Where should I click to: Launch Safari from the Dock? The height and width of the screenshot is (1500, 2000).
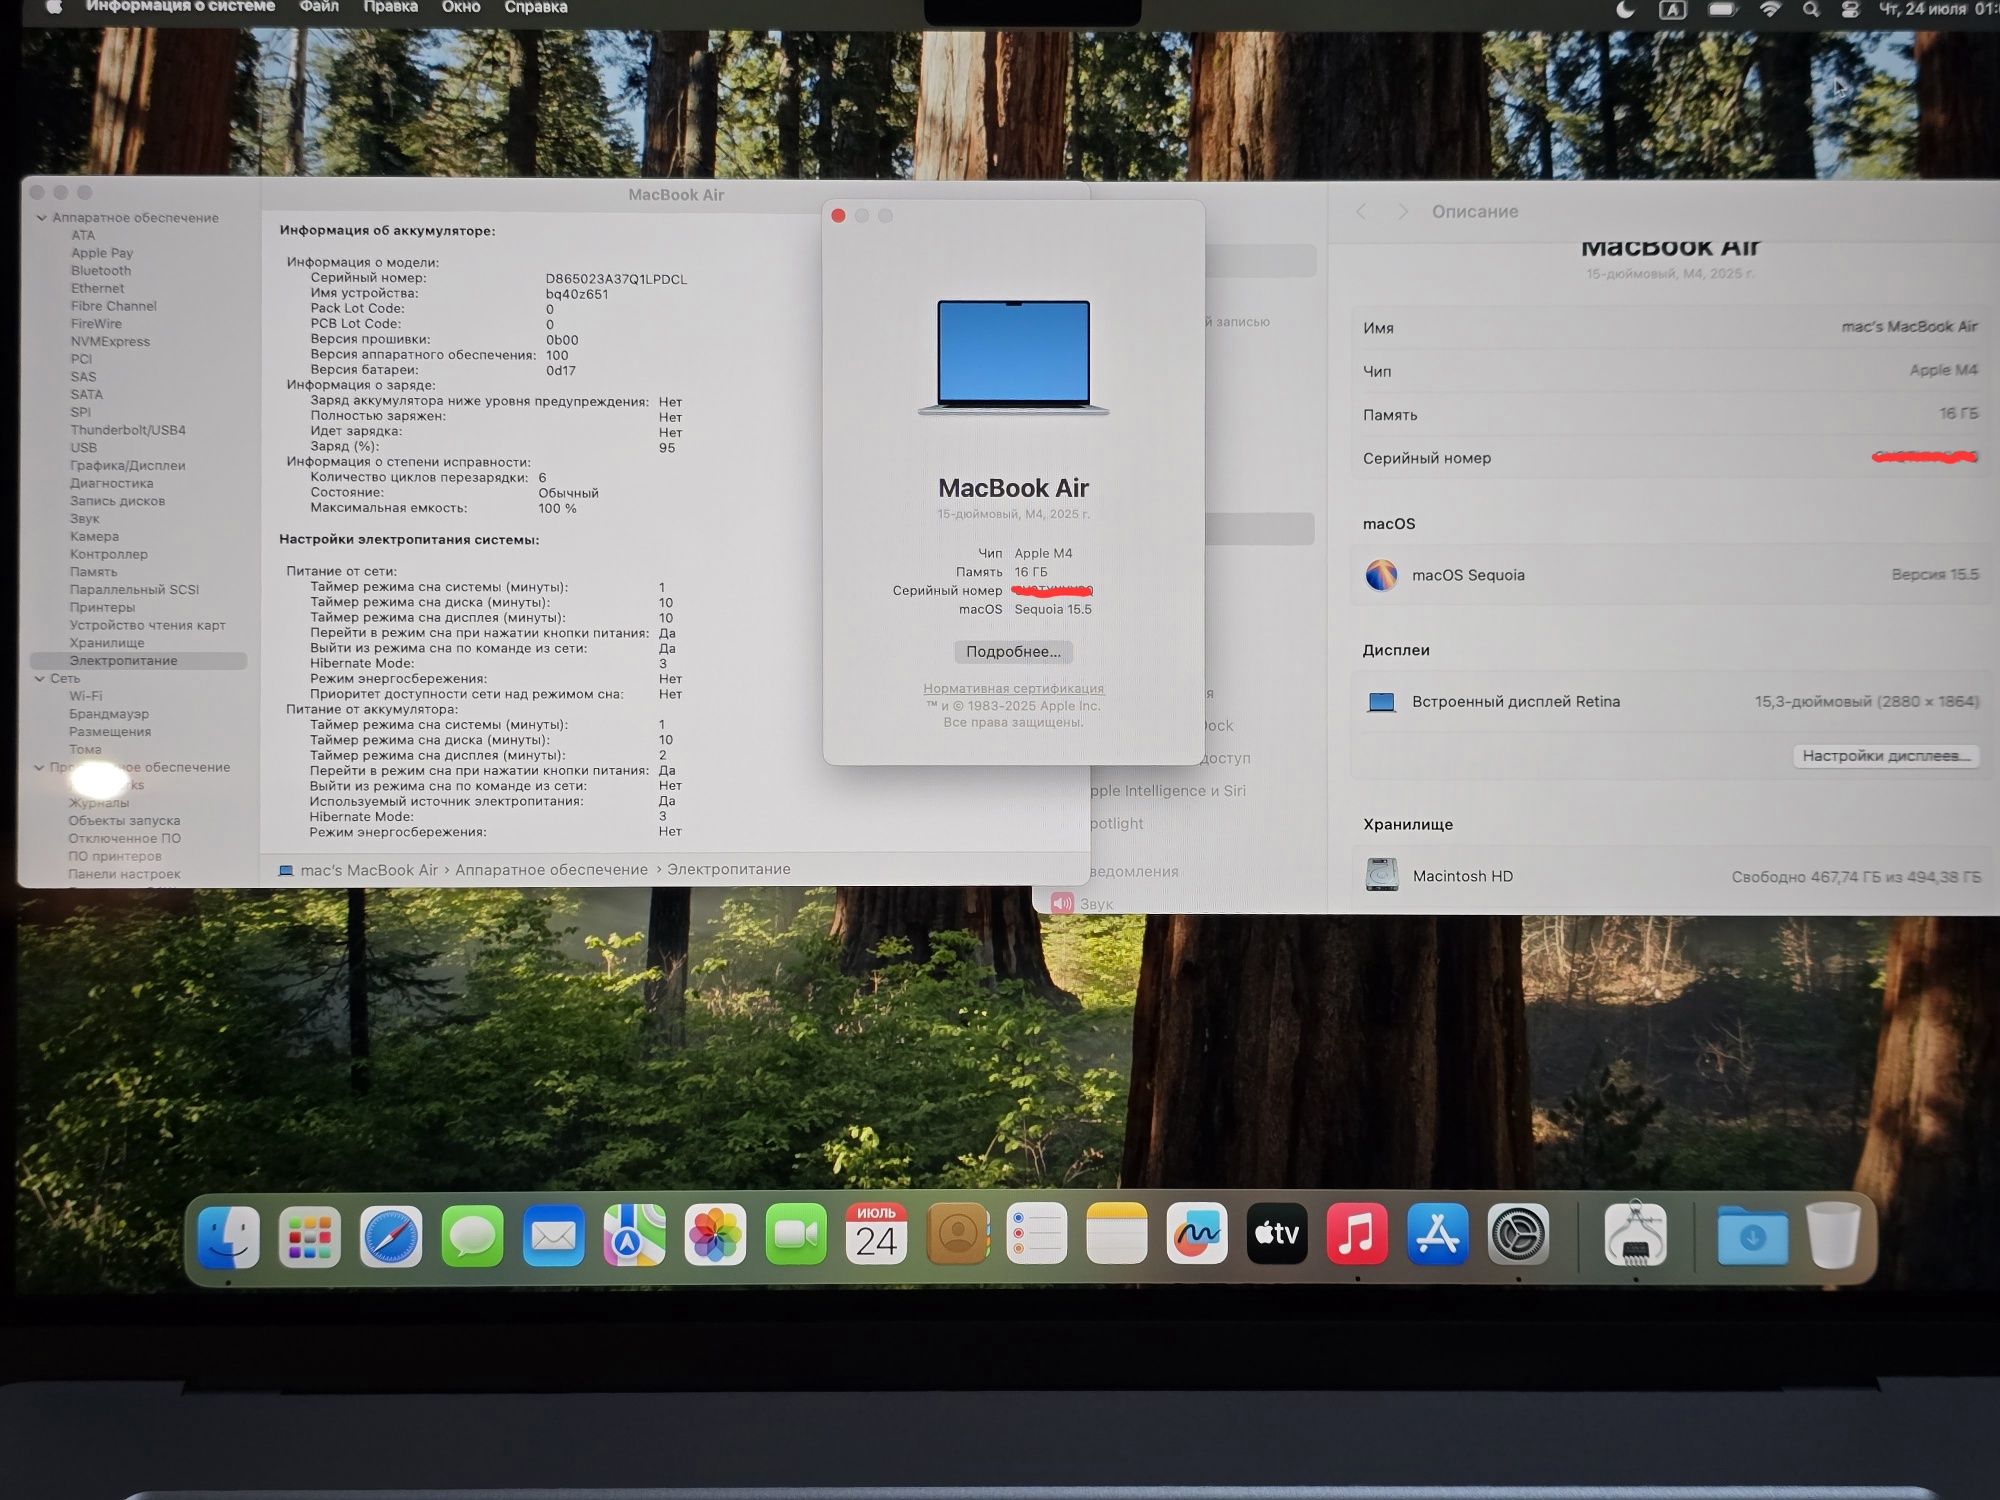391,1237
